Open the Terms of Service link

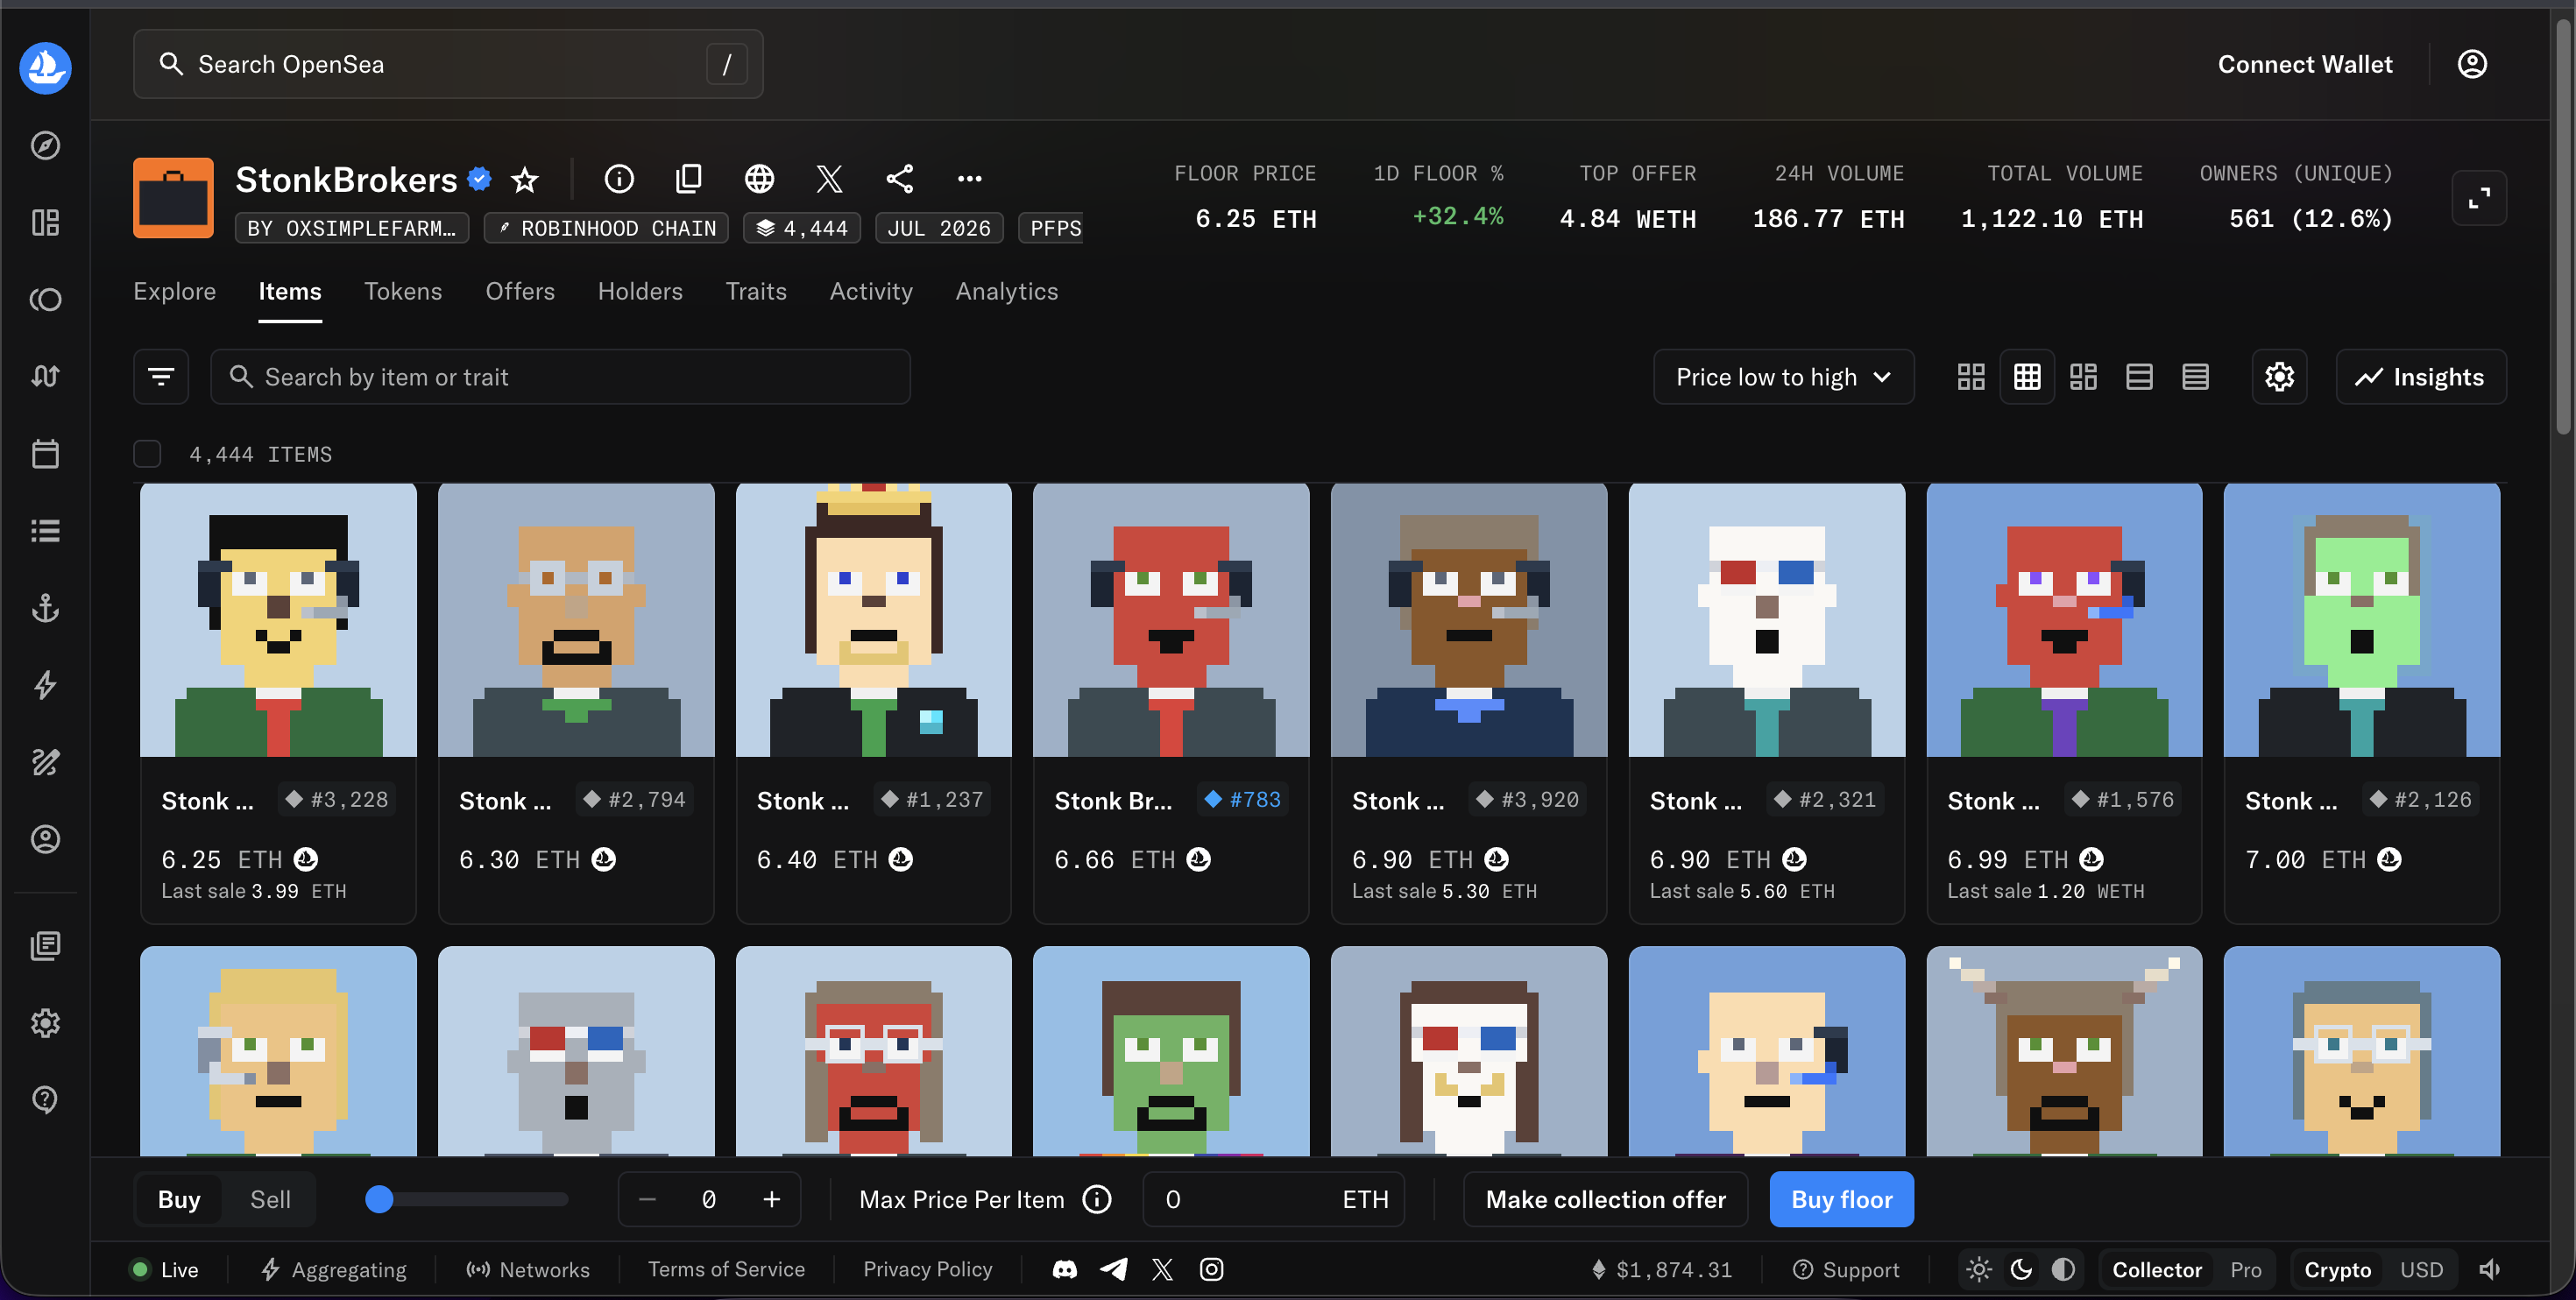click(x=726, y=1270)
